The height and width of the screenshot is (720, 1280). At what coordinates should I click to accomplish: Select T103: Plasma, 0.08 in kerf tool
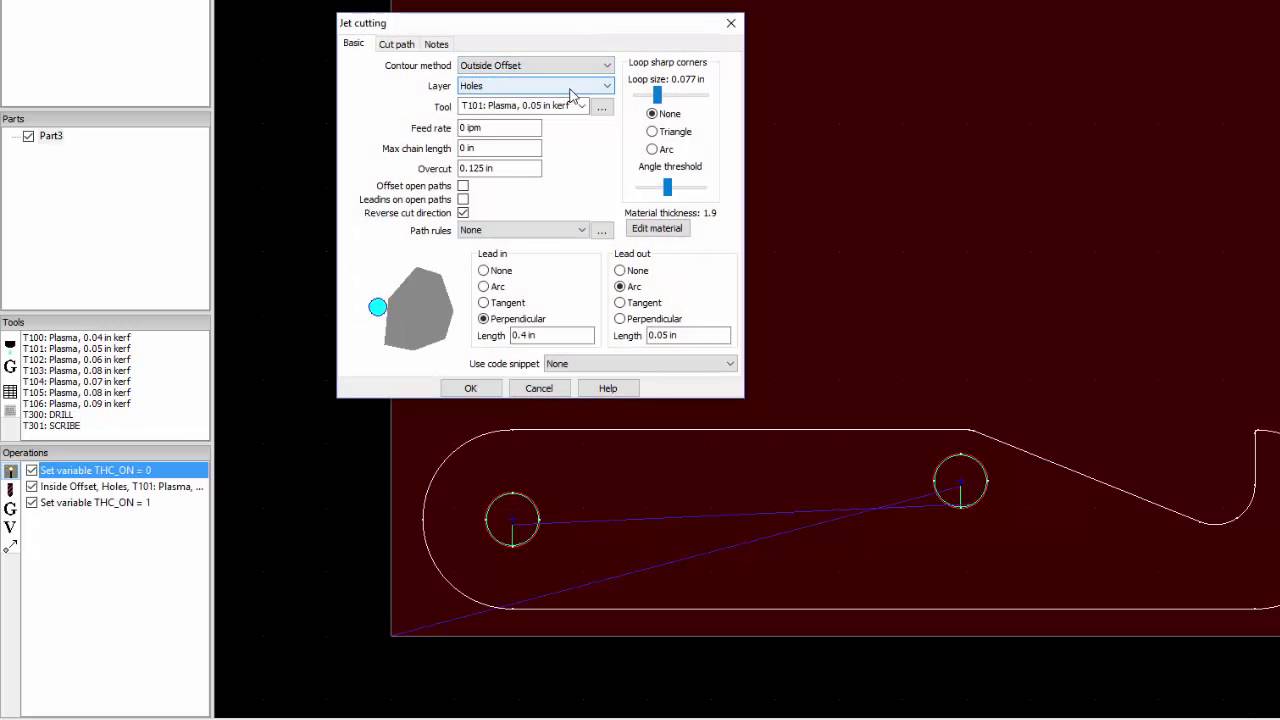[77, 371]
